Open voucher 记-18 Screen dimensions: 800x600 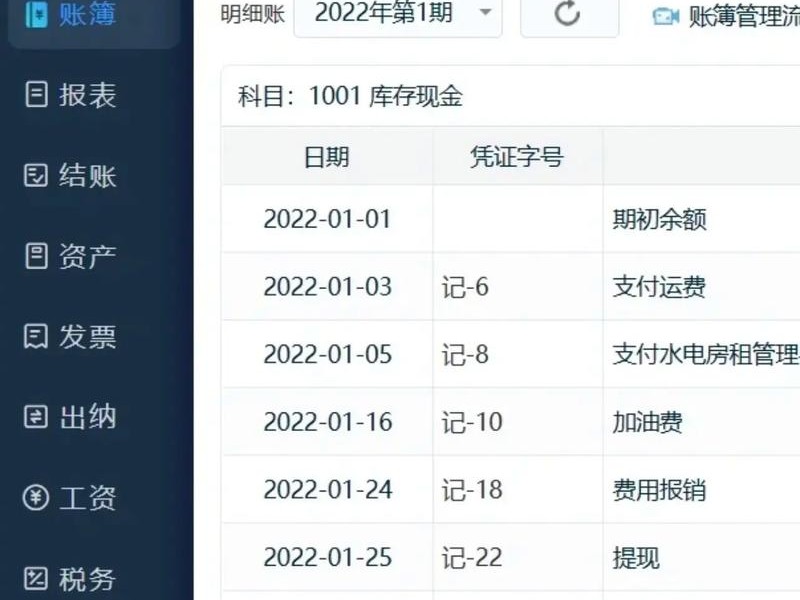pos(472,490)
